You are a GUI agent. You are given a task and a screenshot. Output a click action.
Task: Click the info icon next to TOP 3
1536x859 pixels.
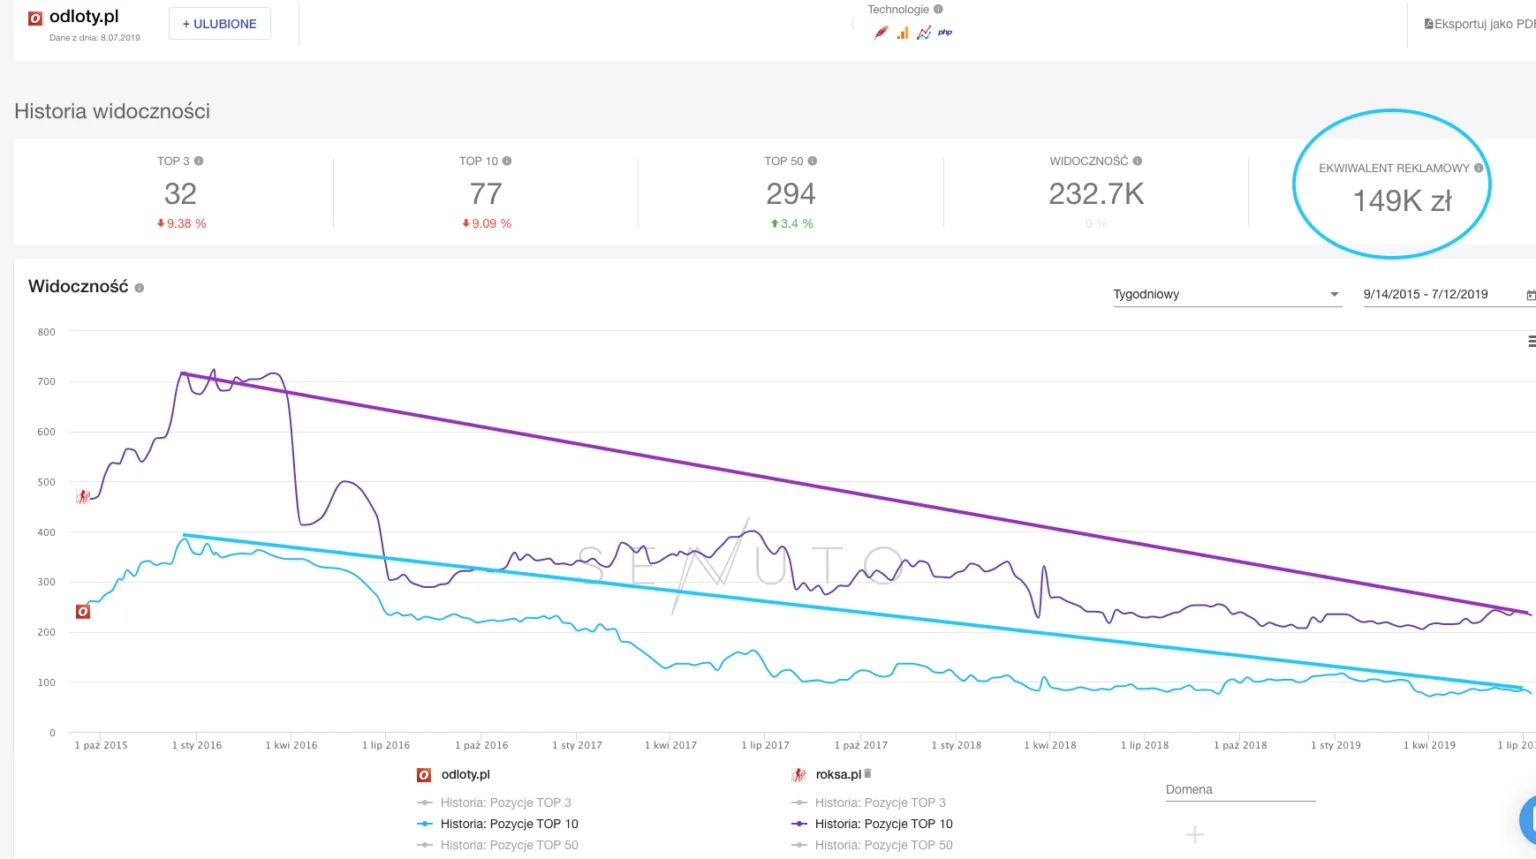point(199,161)
